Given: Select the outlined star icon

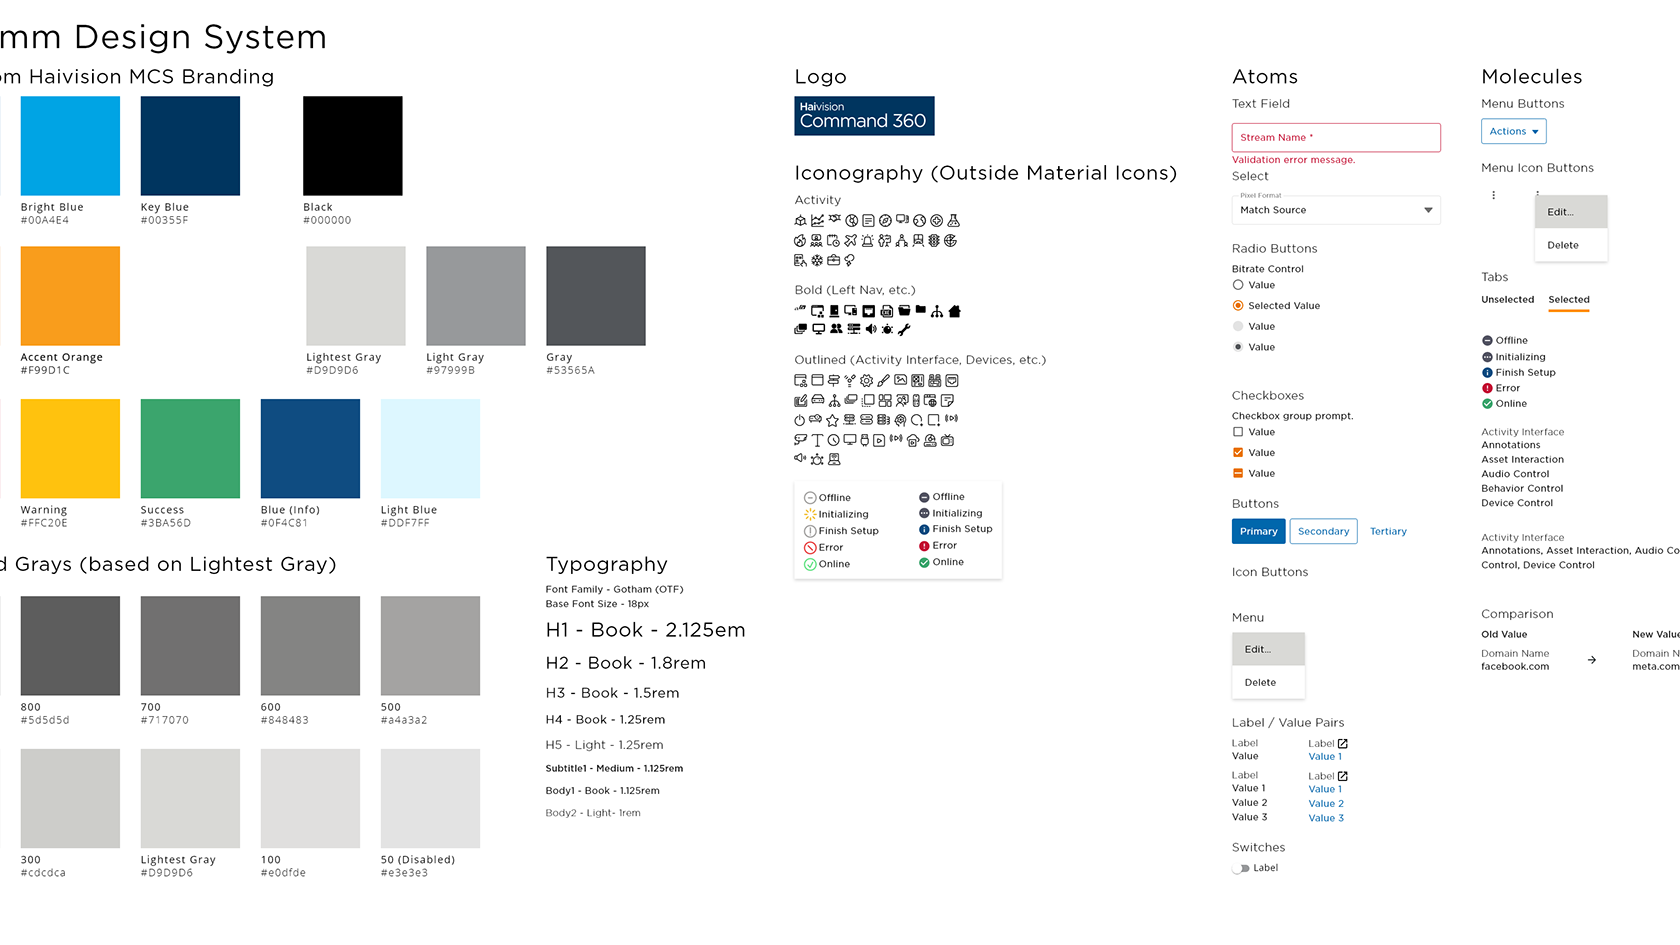Looking at the screenshot, I should pyautogui.click(x=832, y=421).
